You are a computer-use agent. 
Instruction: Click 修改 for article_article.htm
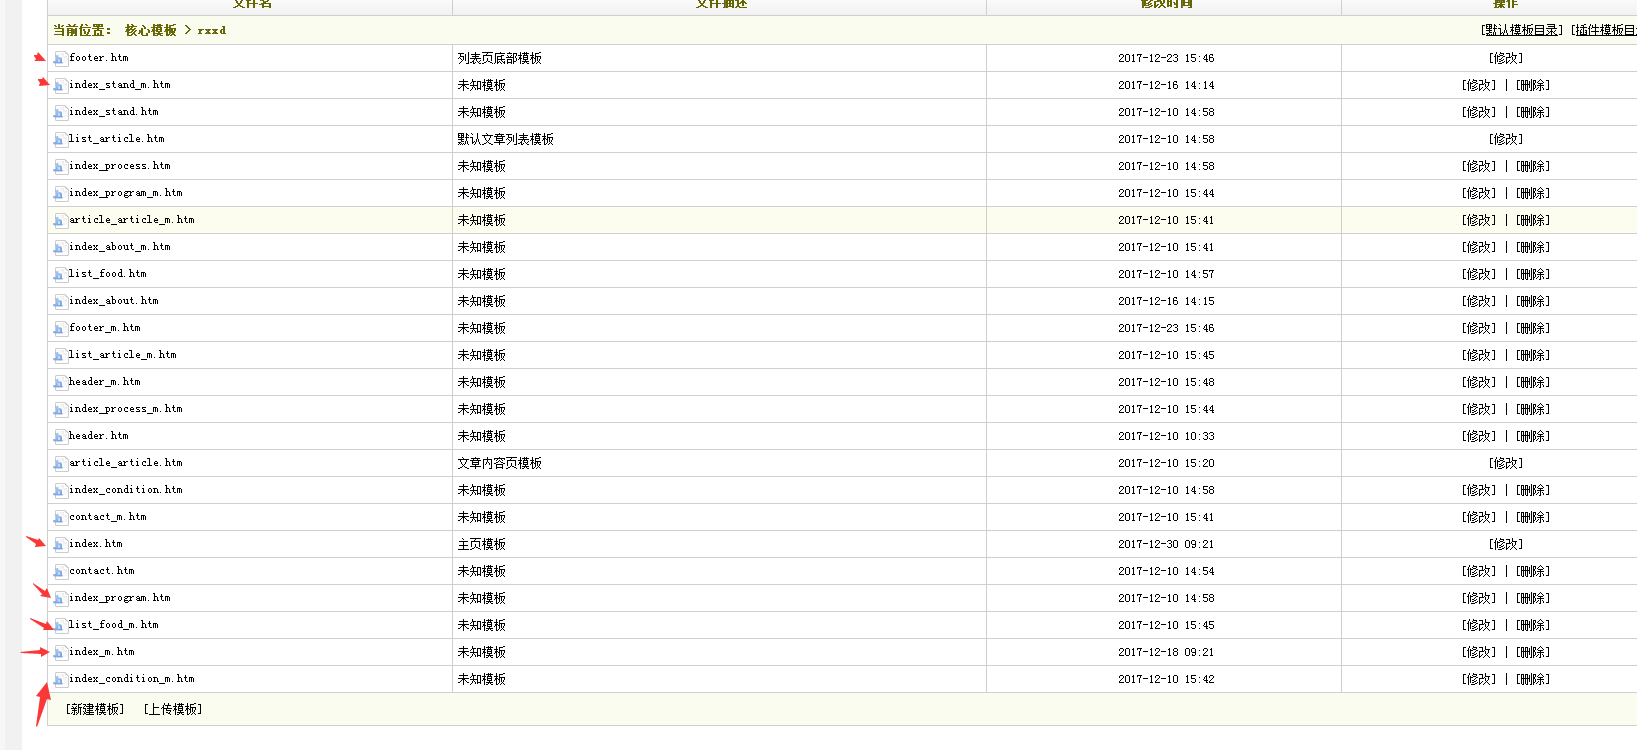(x=1506, y=464)
